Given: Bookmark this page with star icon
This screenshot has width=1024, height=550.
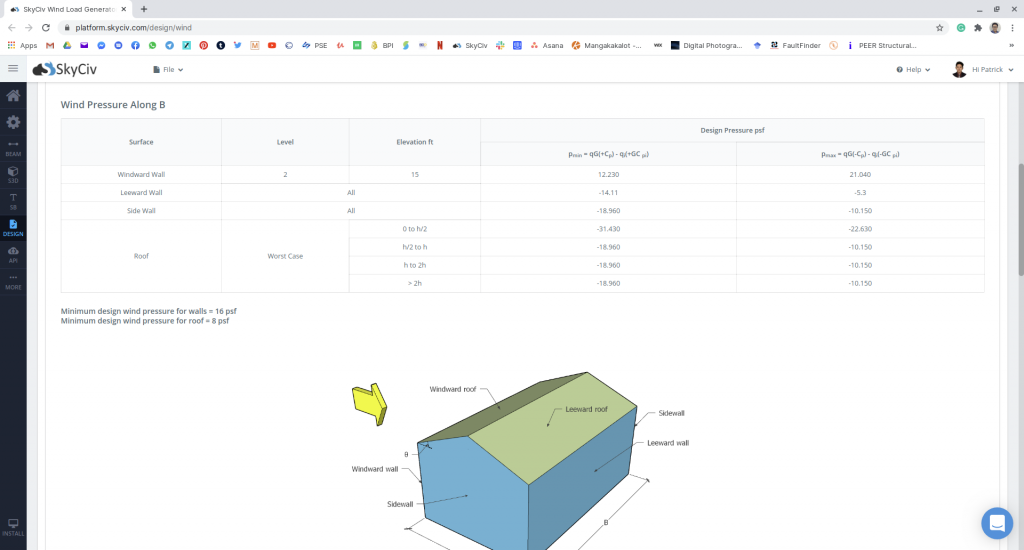Looking at the screenshot, I should point(939,28).
